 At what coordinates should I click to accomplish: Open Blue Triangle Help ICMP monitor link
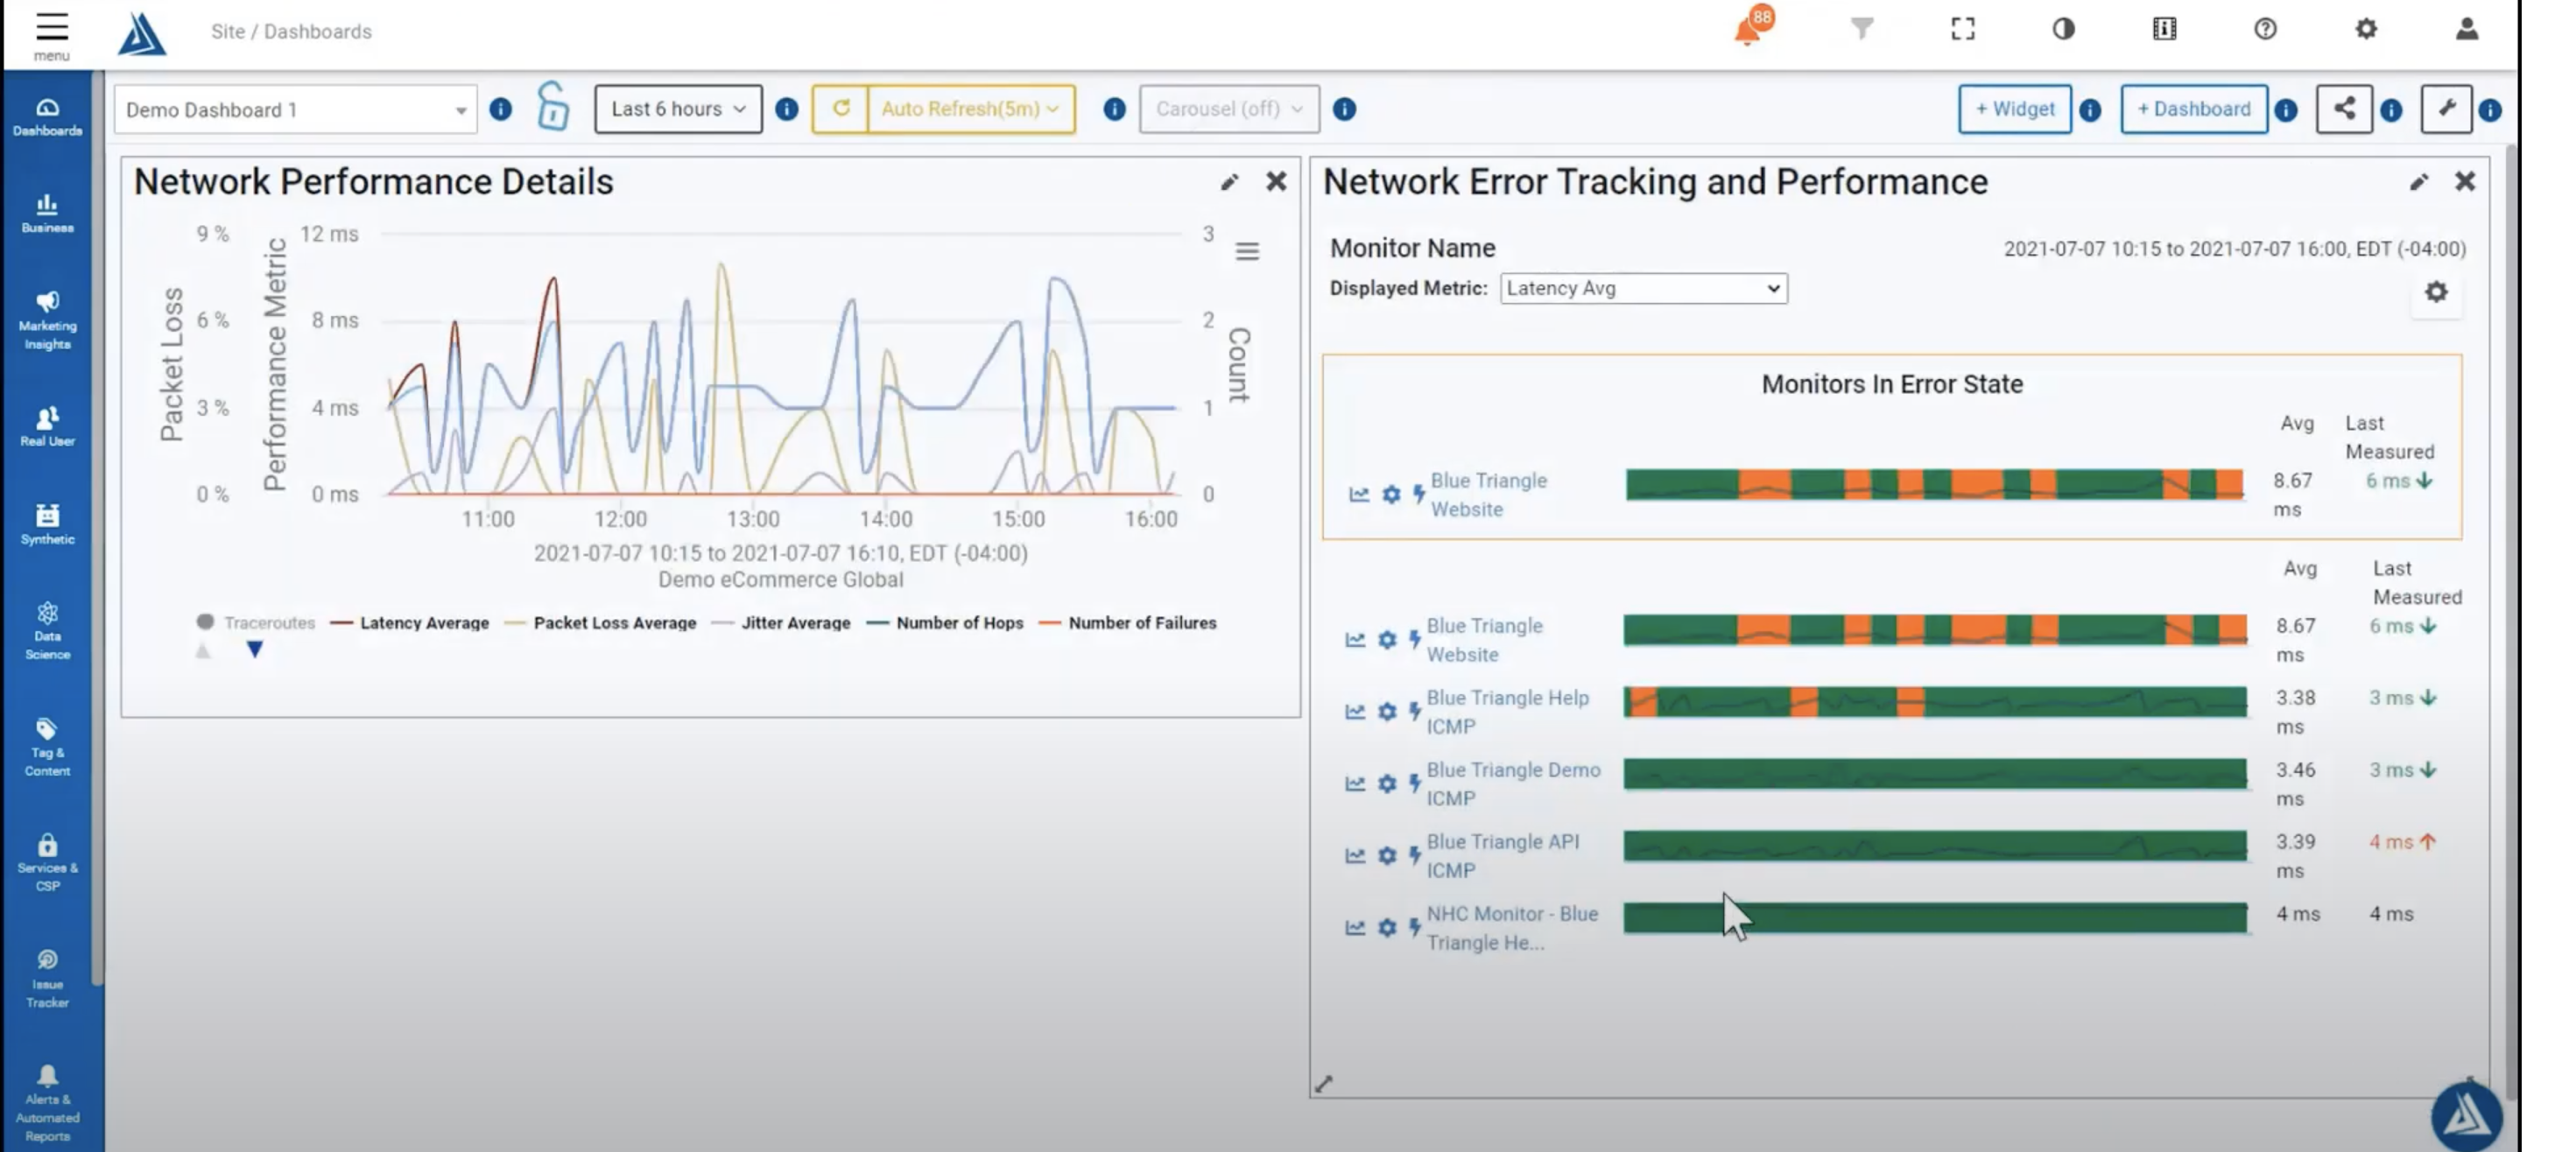point(1507,711)
